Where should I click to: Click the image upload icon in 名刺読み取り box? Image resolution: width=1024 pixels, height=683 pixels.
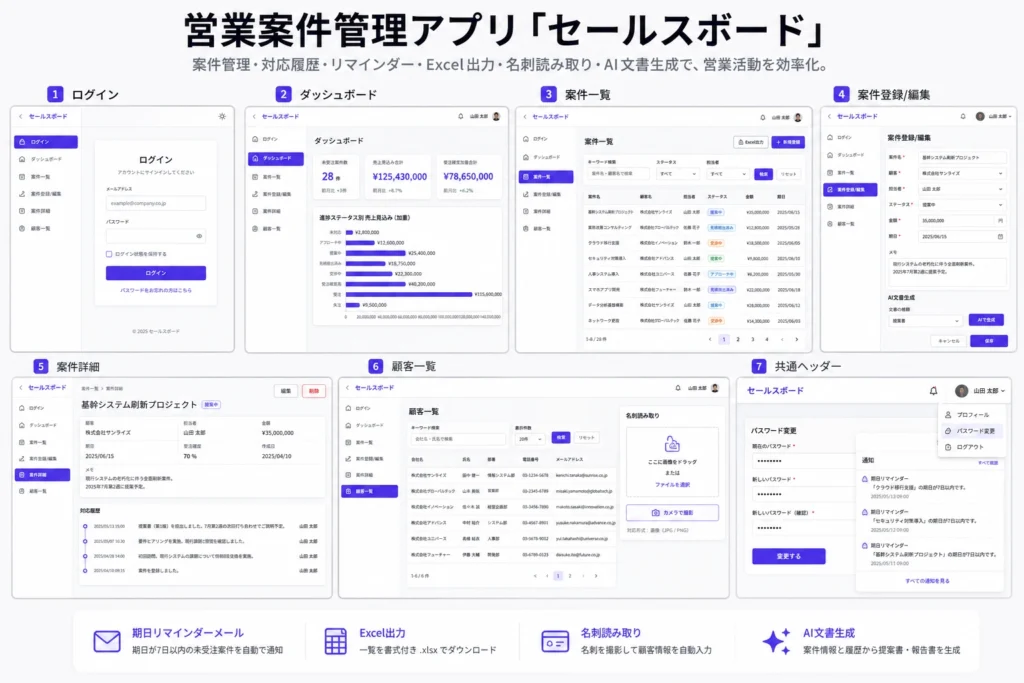tap(672, 444)
